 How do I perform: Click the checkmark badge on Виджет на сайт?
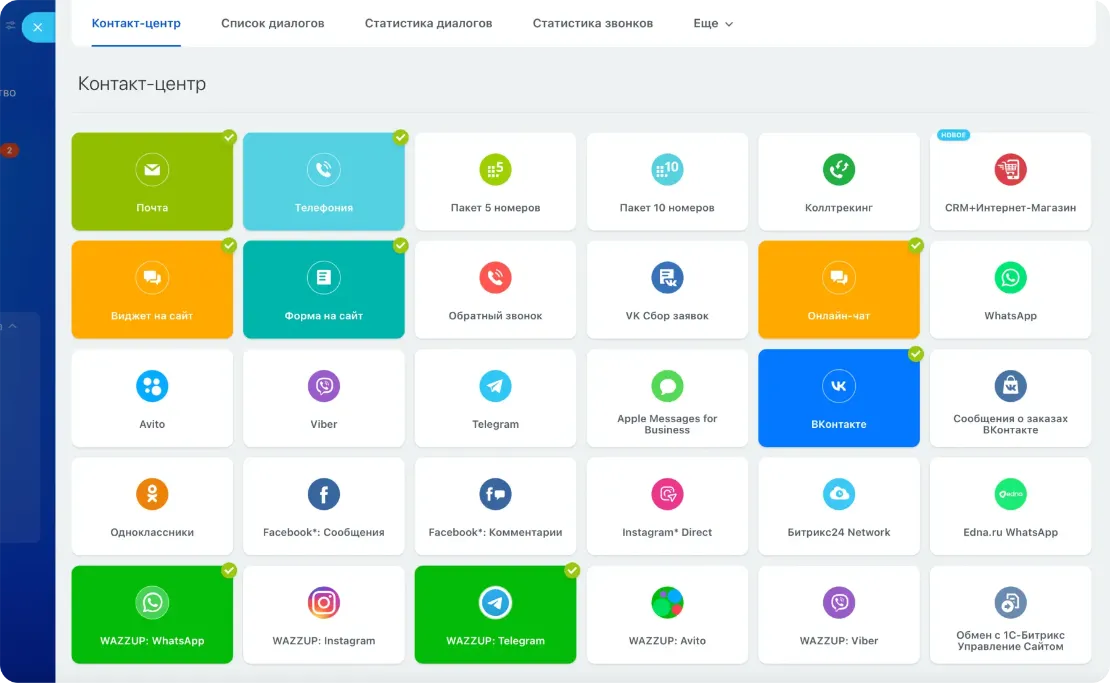229,245
